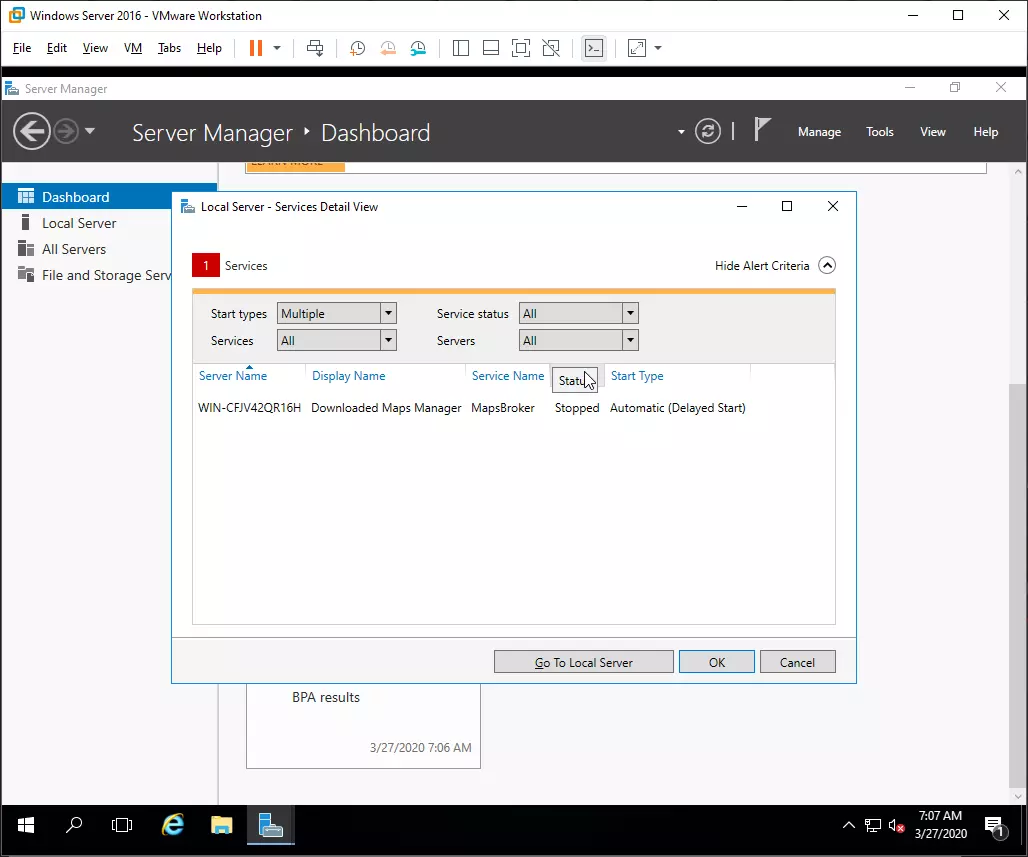Open the Server Manager View menu
Viewport: 1028px width, 857px height.
click(933, 132)
